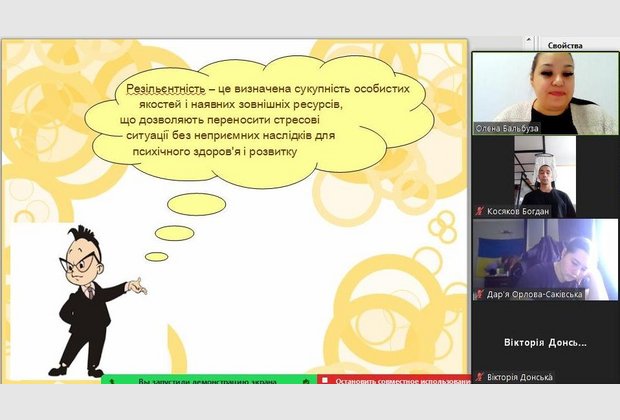Click muted microphone icon beside Косяков Богдан
Viewport: 620px width, 420px height.
coord(480,211)
